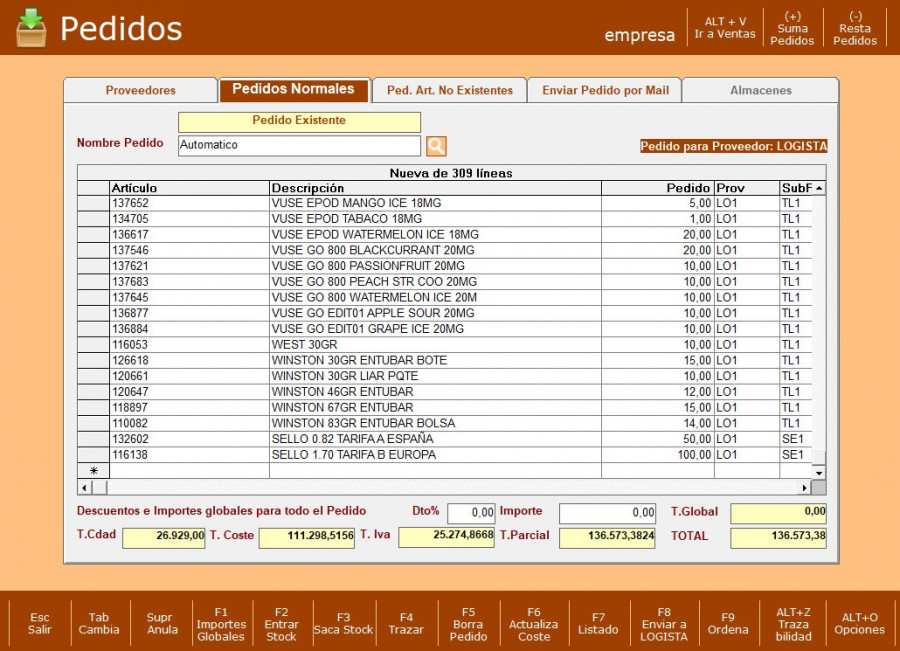Select the WINSTON 30GR ENTUBAR BOTE row
Viewport: 900px width, 651px height.
point(359,360)
